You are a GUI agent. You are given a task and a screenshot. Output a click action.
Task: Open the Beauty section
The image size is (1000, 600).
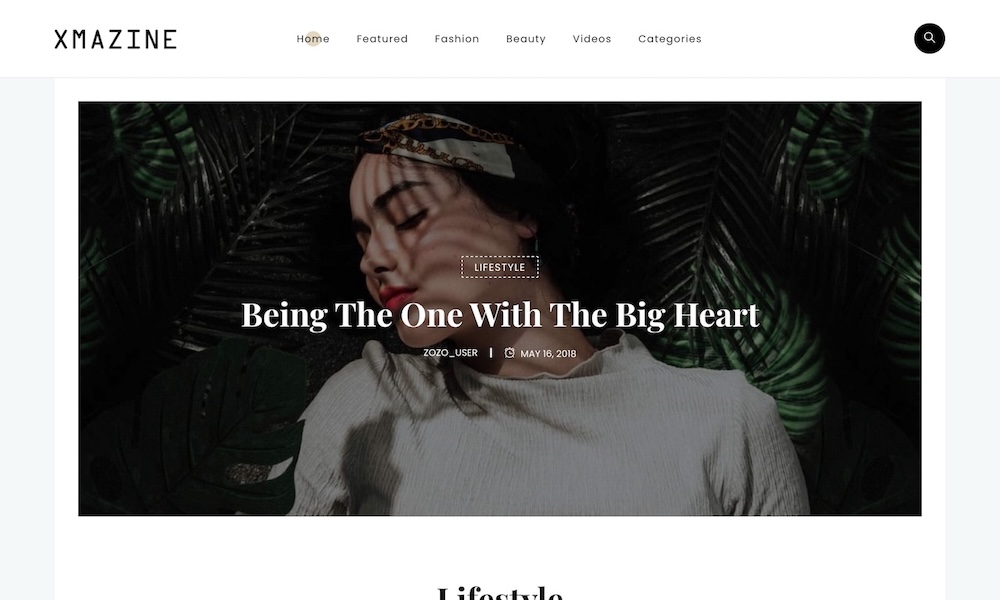[x=526, y=39]
